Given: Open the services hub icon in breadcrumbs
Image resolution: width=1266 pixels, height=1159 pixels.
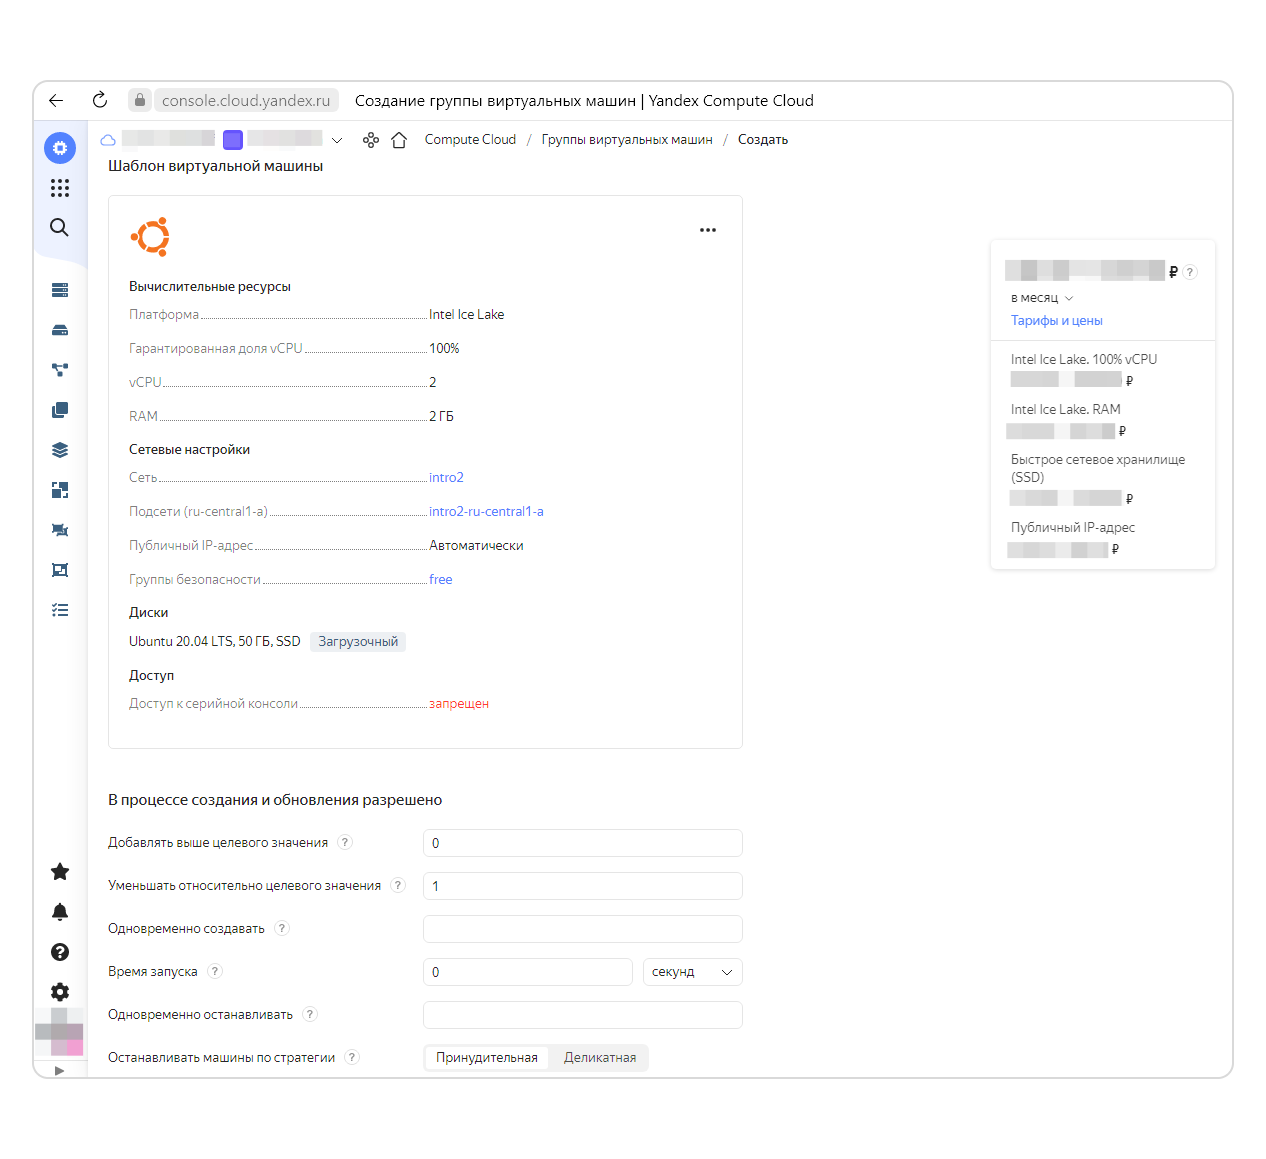Looking at the screenshot, I should [x=371, y=140].
